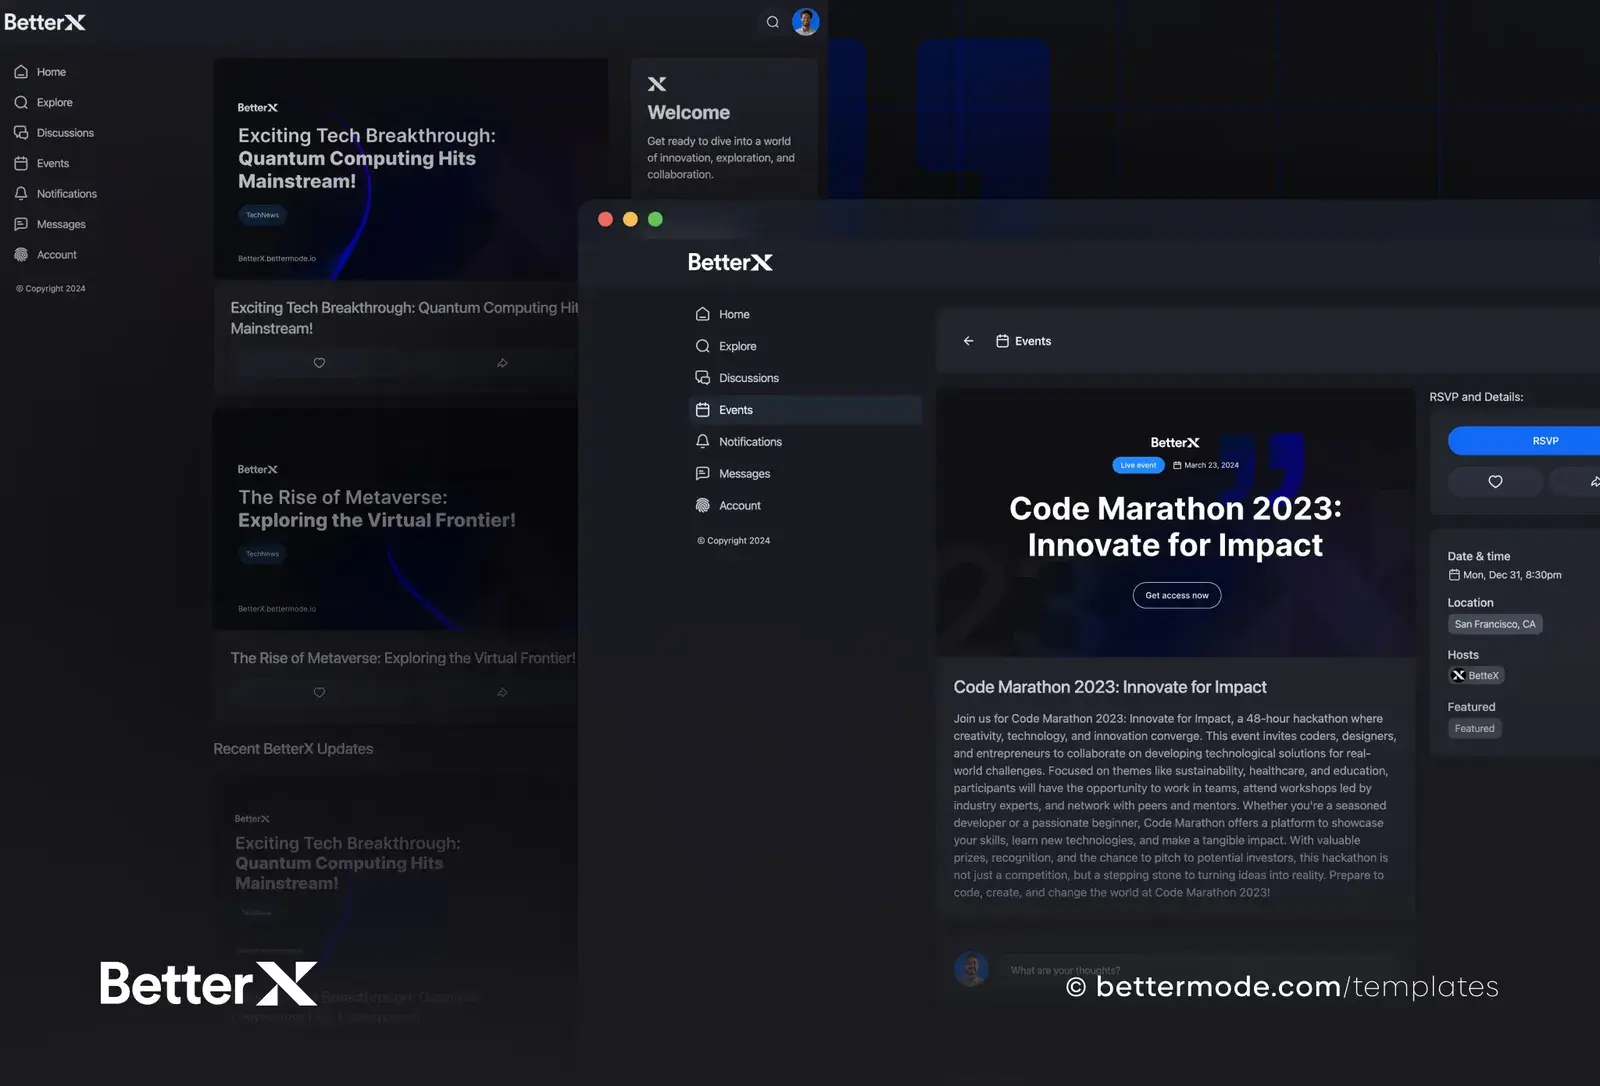The width and height of the screenshot is (1600, 1086).
Task: Click TechNews tag on the Metaverse cover
Action: [262, 553]
